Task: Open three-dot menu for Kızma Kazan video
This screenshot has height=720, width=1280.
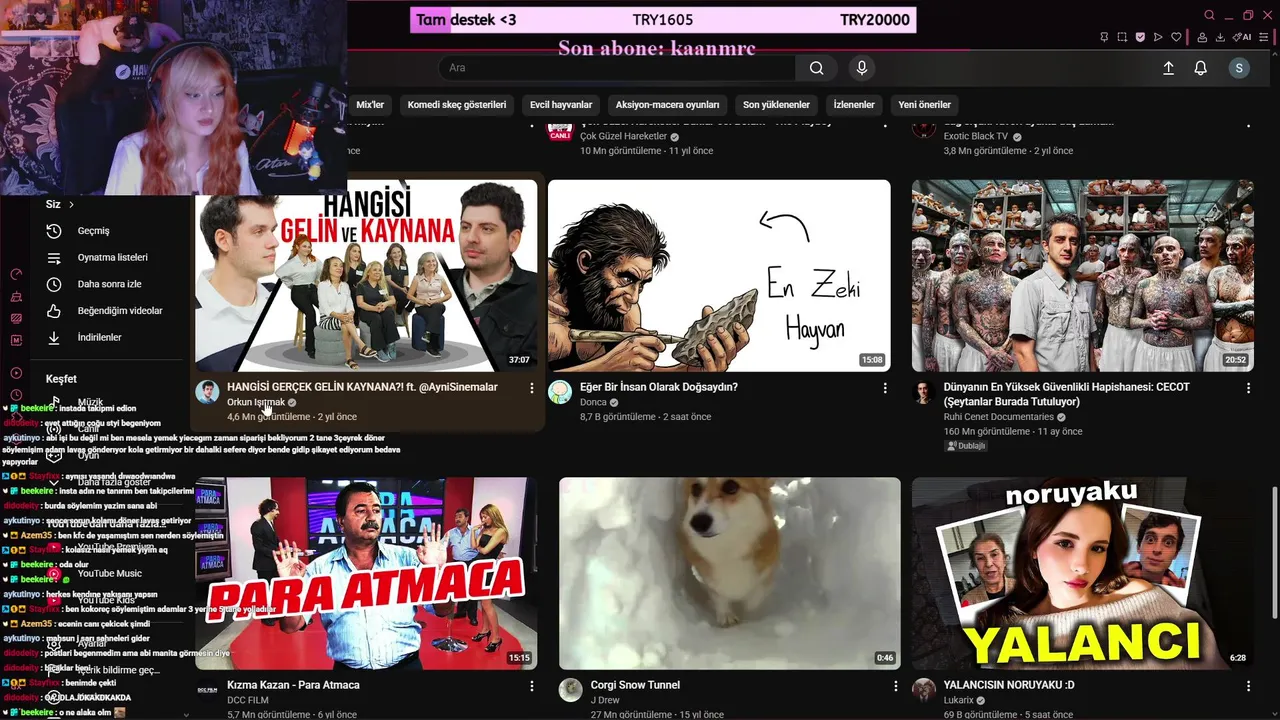Action: pos(531,686)
